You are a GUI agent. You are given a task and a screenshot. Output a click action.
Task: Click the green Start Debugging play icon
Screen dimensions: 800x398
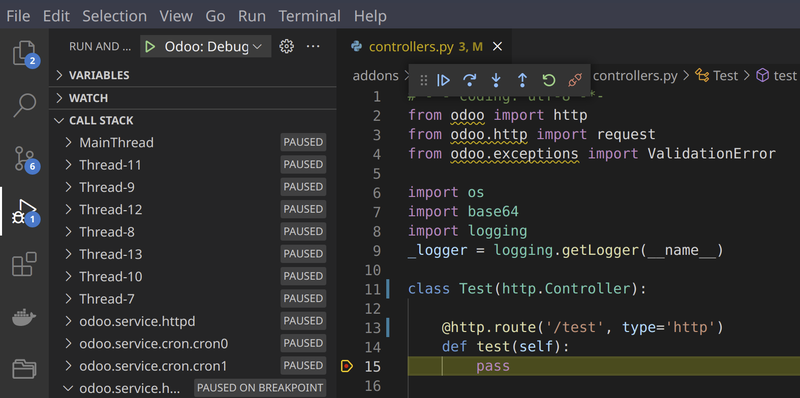pos(150,47)
